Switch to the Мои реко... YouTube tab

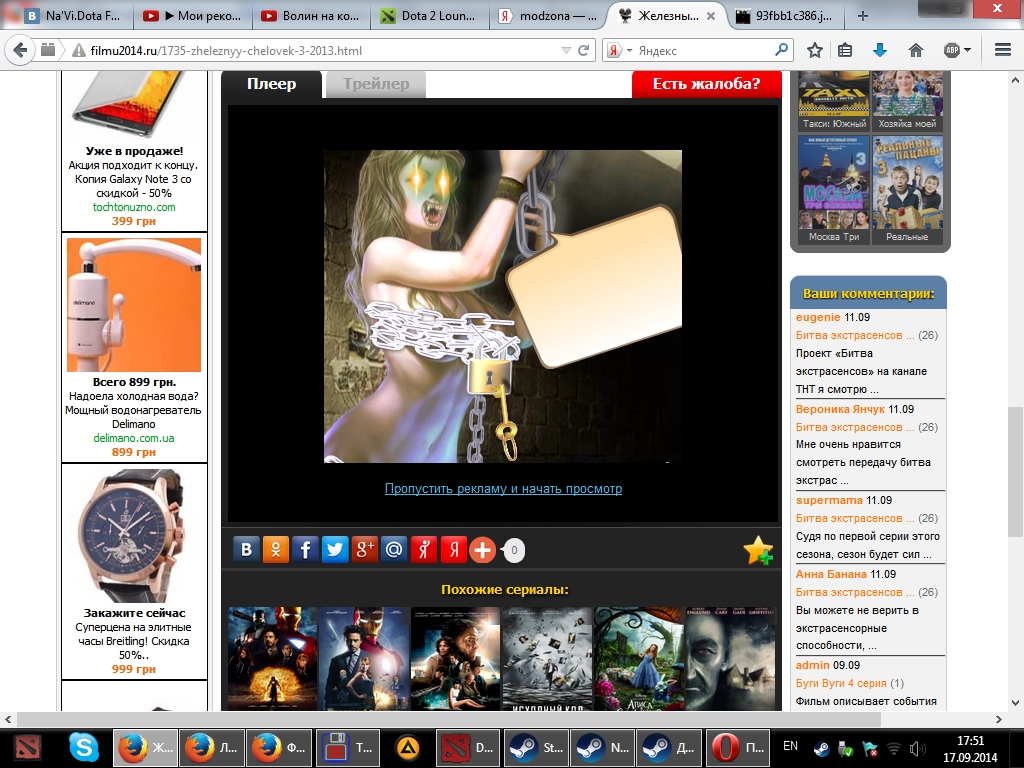click(x=192, y=16)
